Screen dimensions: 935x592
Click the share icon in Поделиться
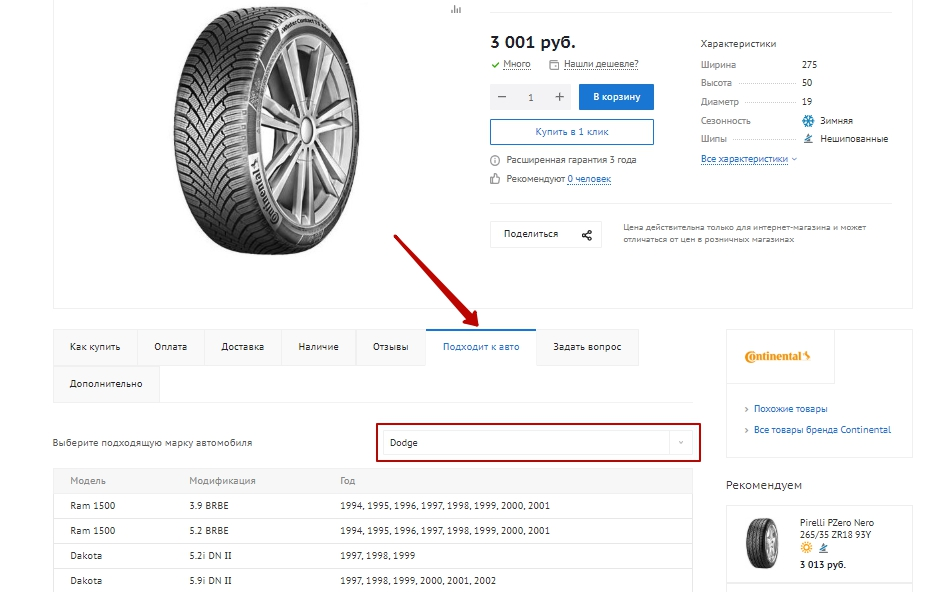[x=587, y=235]
